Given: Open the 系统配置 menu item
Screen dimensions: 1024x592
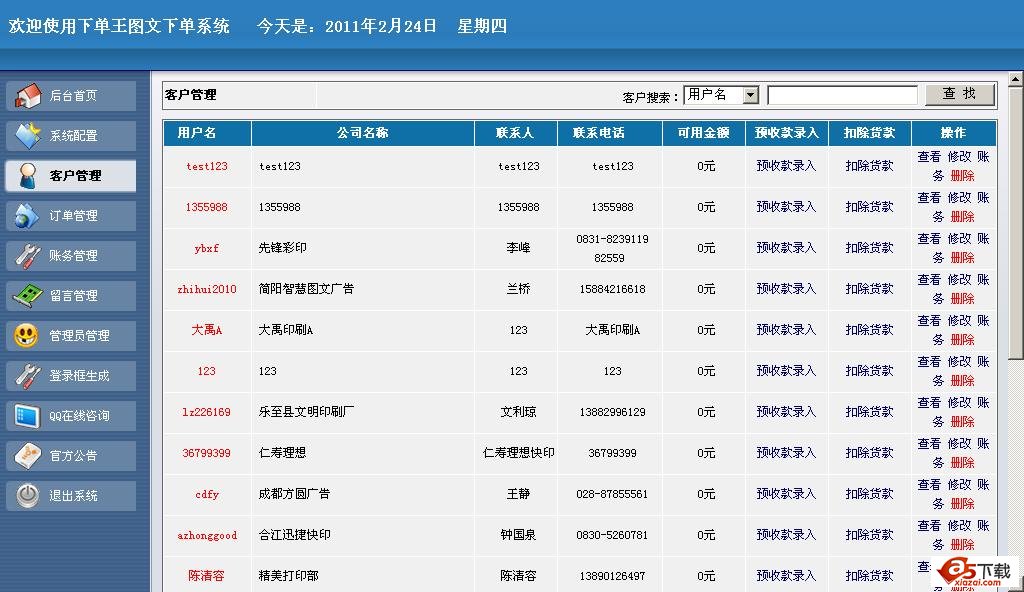Looking at the screenshot, I should pos(71,135).
